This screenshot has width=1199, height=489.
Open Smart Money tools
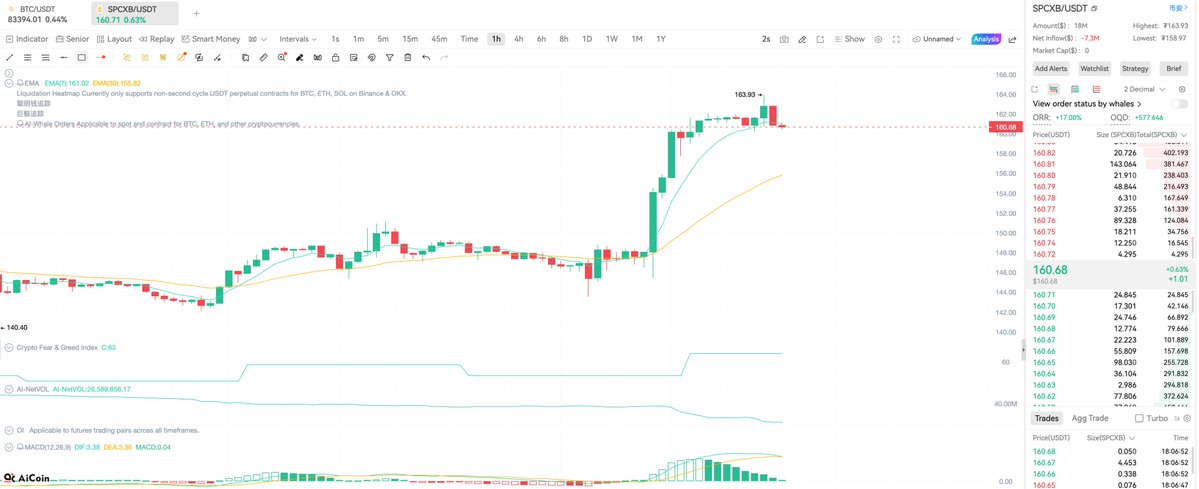tap(210, 39)
